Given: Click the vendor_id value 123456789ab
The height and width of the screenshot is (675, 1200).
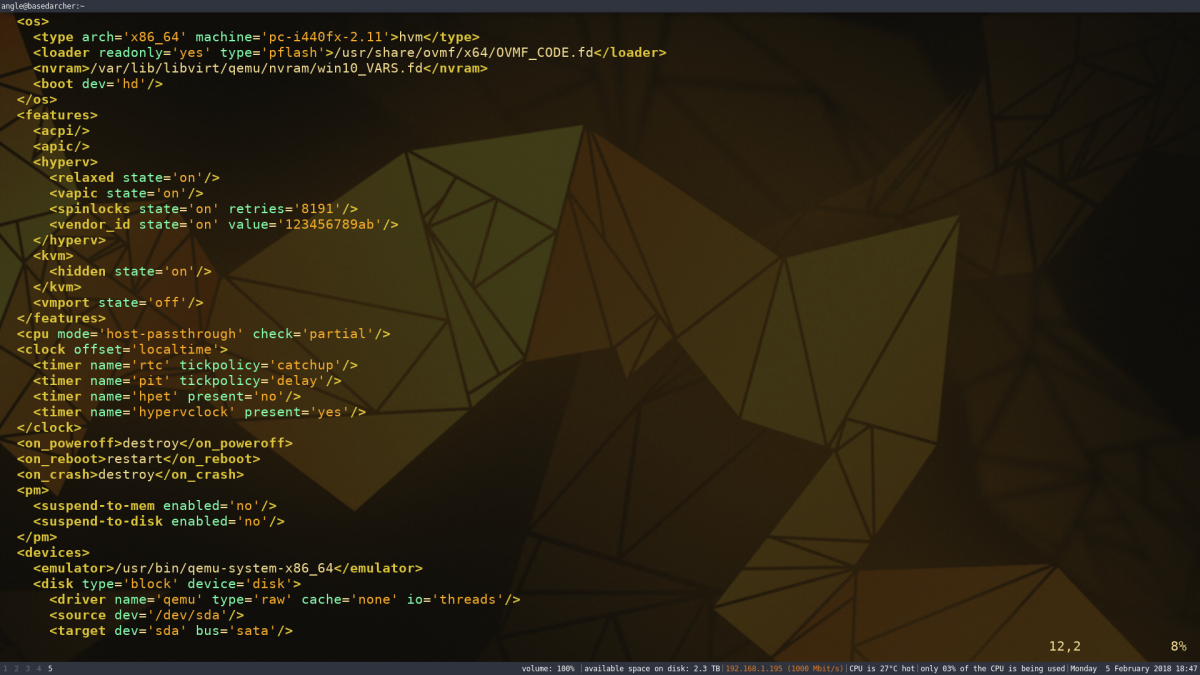Looking at the screenshot, I should pos(335,224).
